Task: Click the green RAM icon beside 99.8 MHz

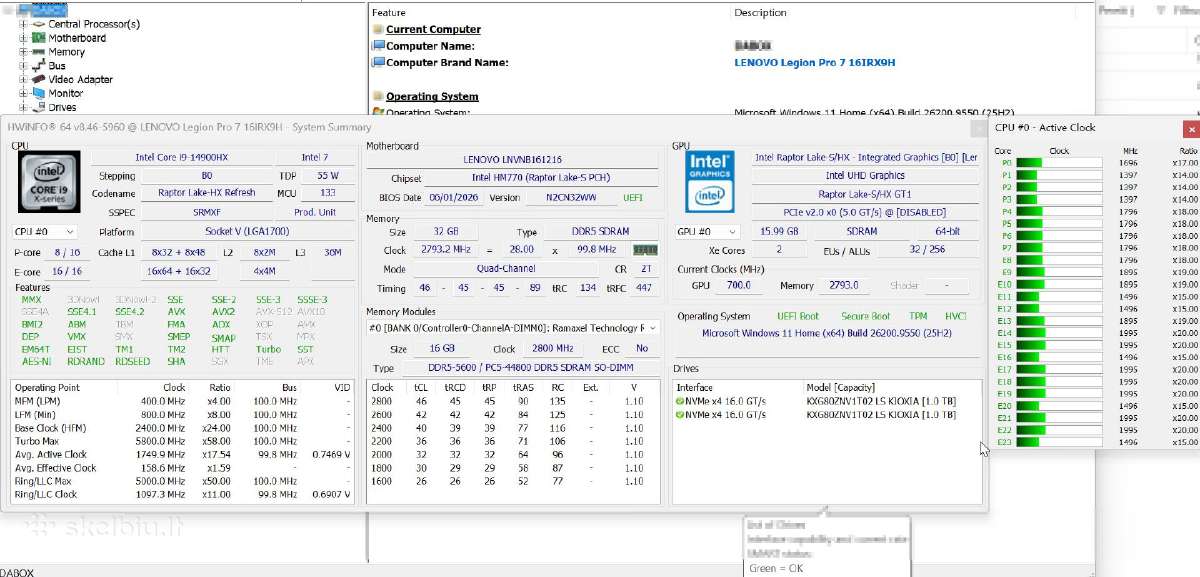Action: point(646,250)
